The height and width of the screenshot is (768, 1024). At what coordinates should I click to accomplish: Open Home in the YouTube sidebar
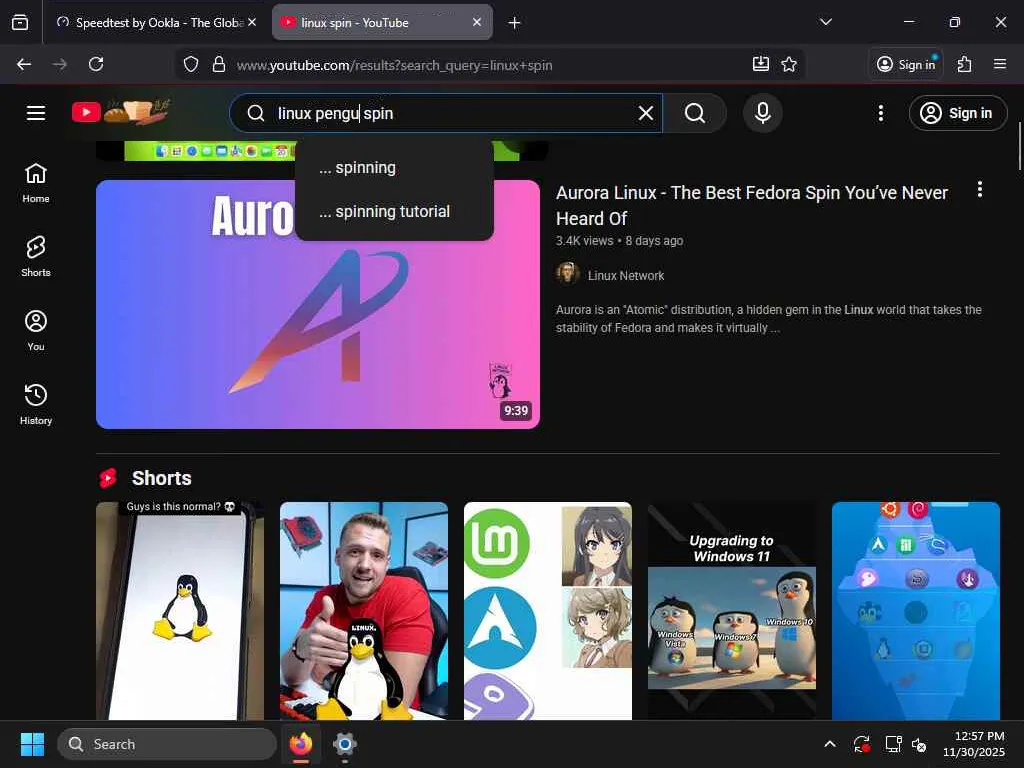[36, 183]
